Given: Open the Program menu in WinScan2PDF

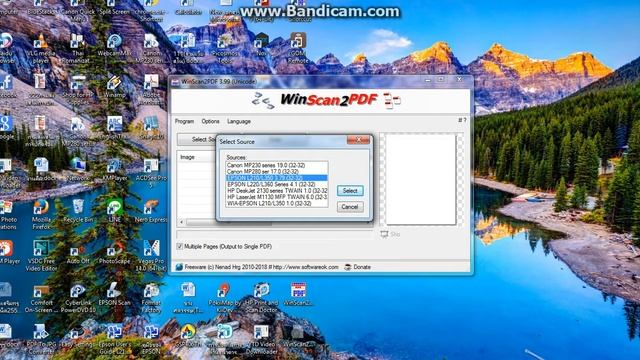Looking at the screenshot, I should (x=184, y=121).
